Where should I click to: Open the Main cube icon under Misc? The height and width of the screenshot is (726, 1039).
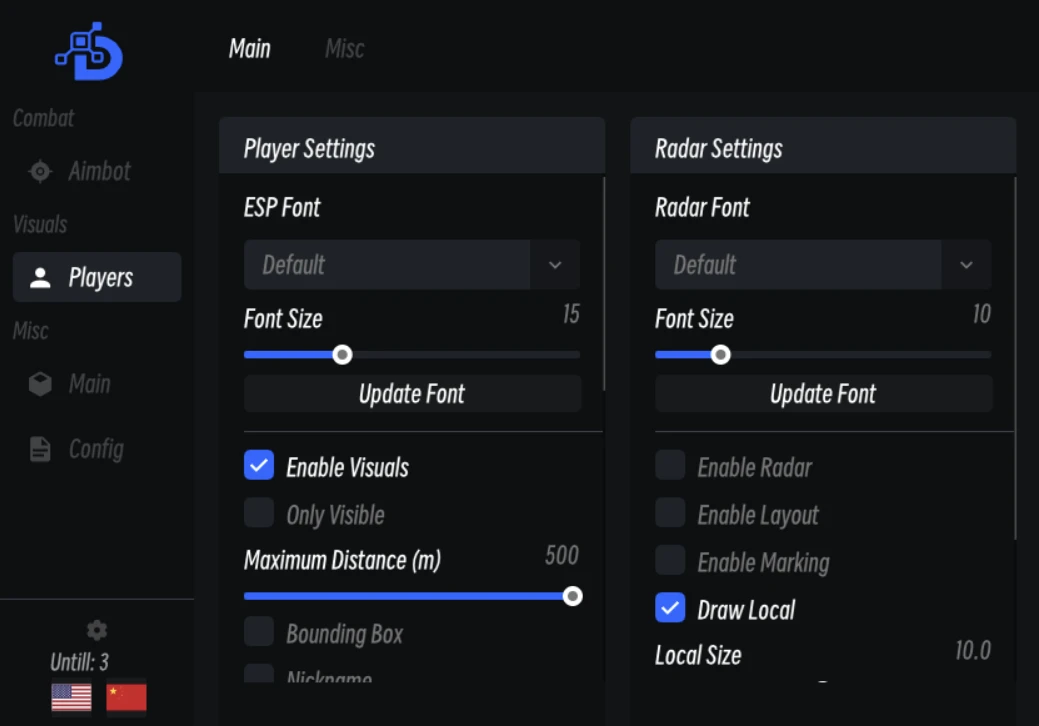click(x=40, y=384)
